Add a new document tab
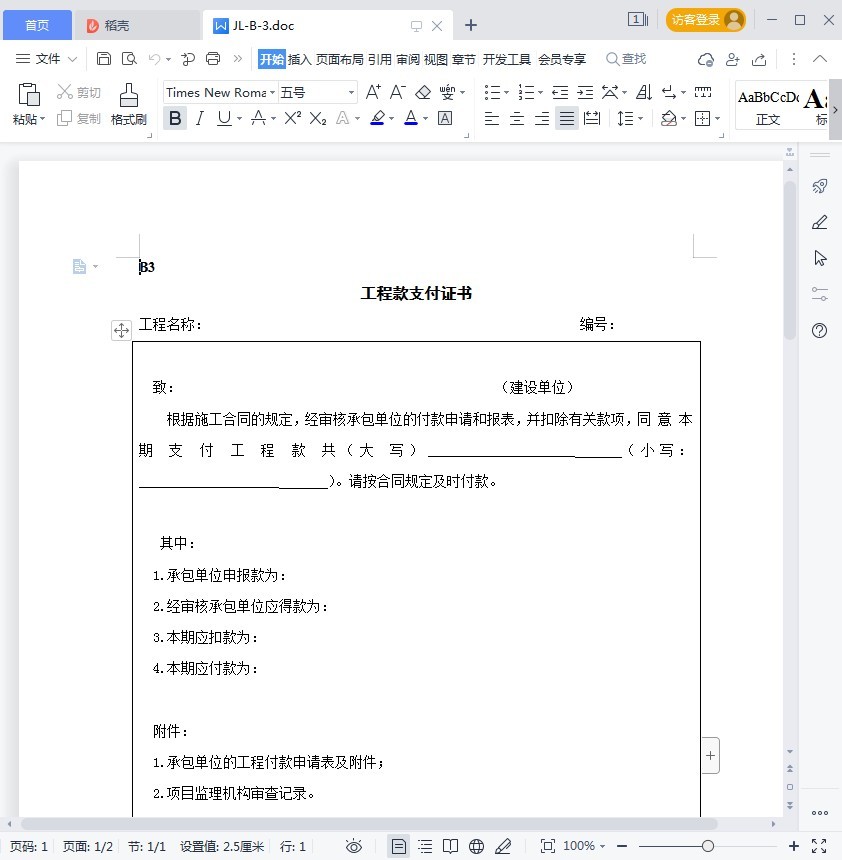This screenshot has height=860, width=842. (471, 25)
